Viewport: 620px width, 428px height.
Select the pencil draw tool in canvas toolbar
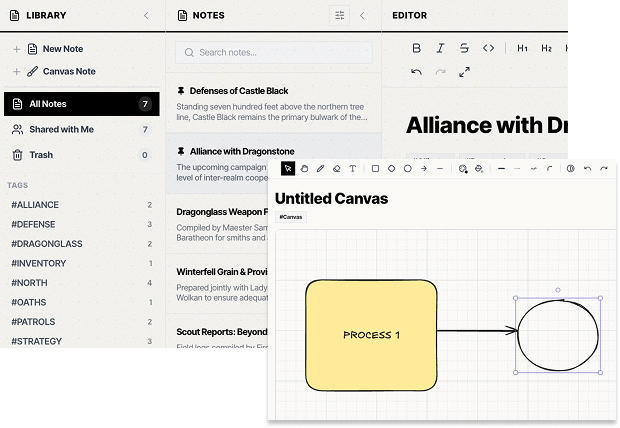click(320, 169)
